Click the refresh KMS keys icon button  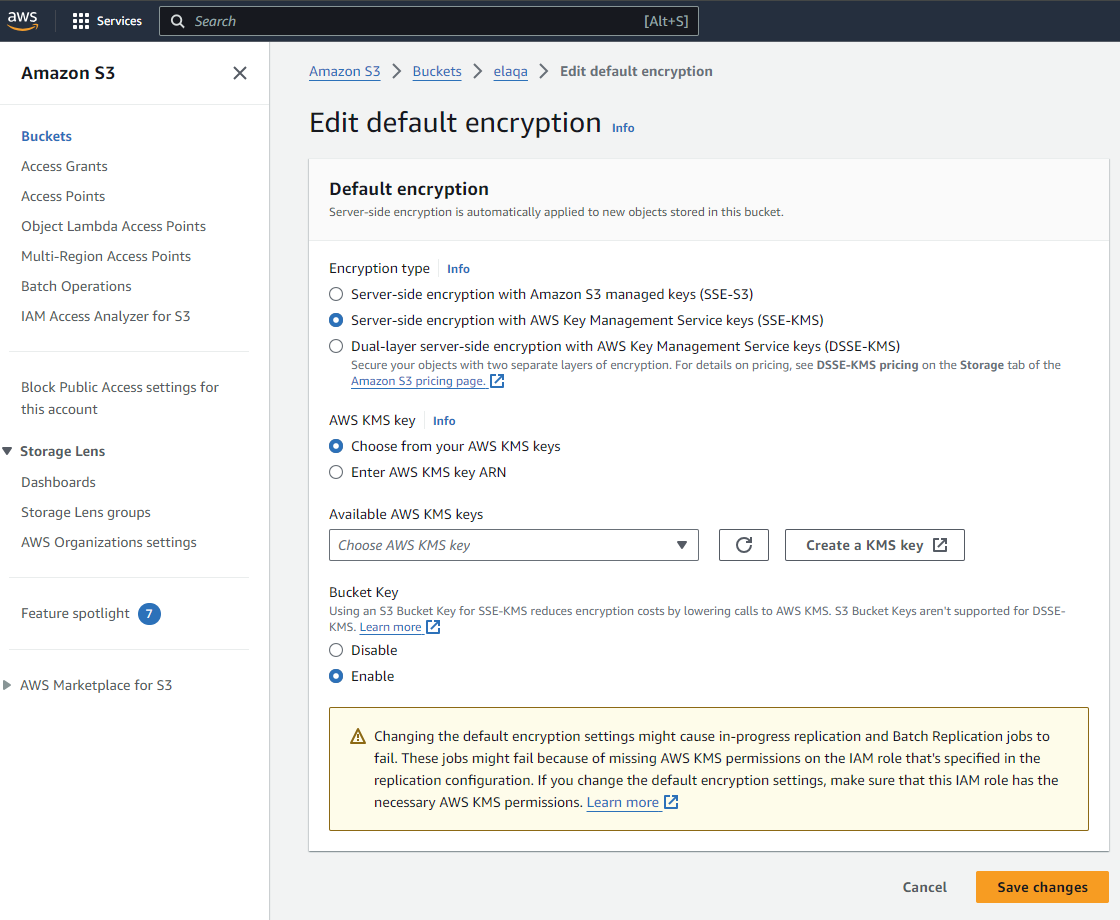(743, 545)
